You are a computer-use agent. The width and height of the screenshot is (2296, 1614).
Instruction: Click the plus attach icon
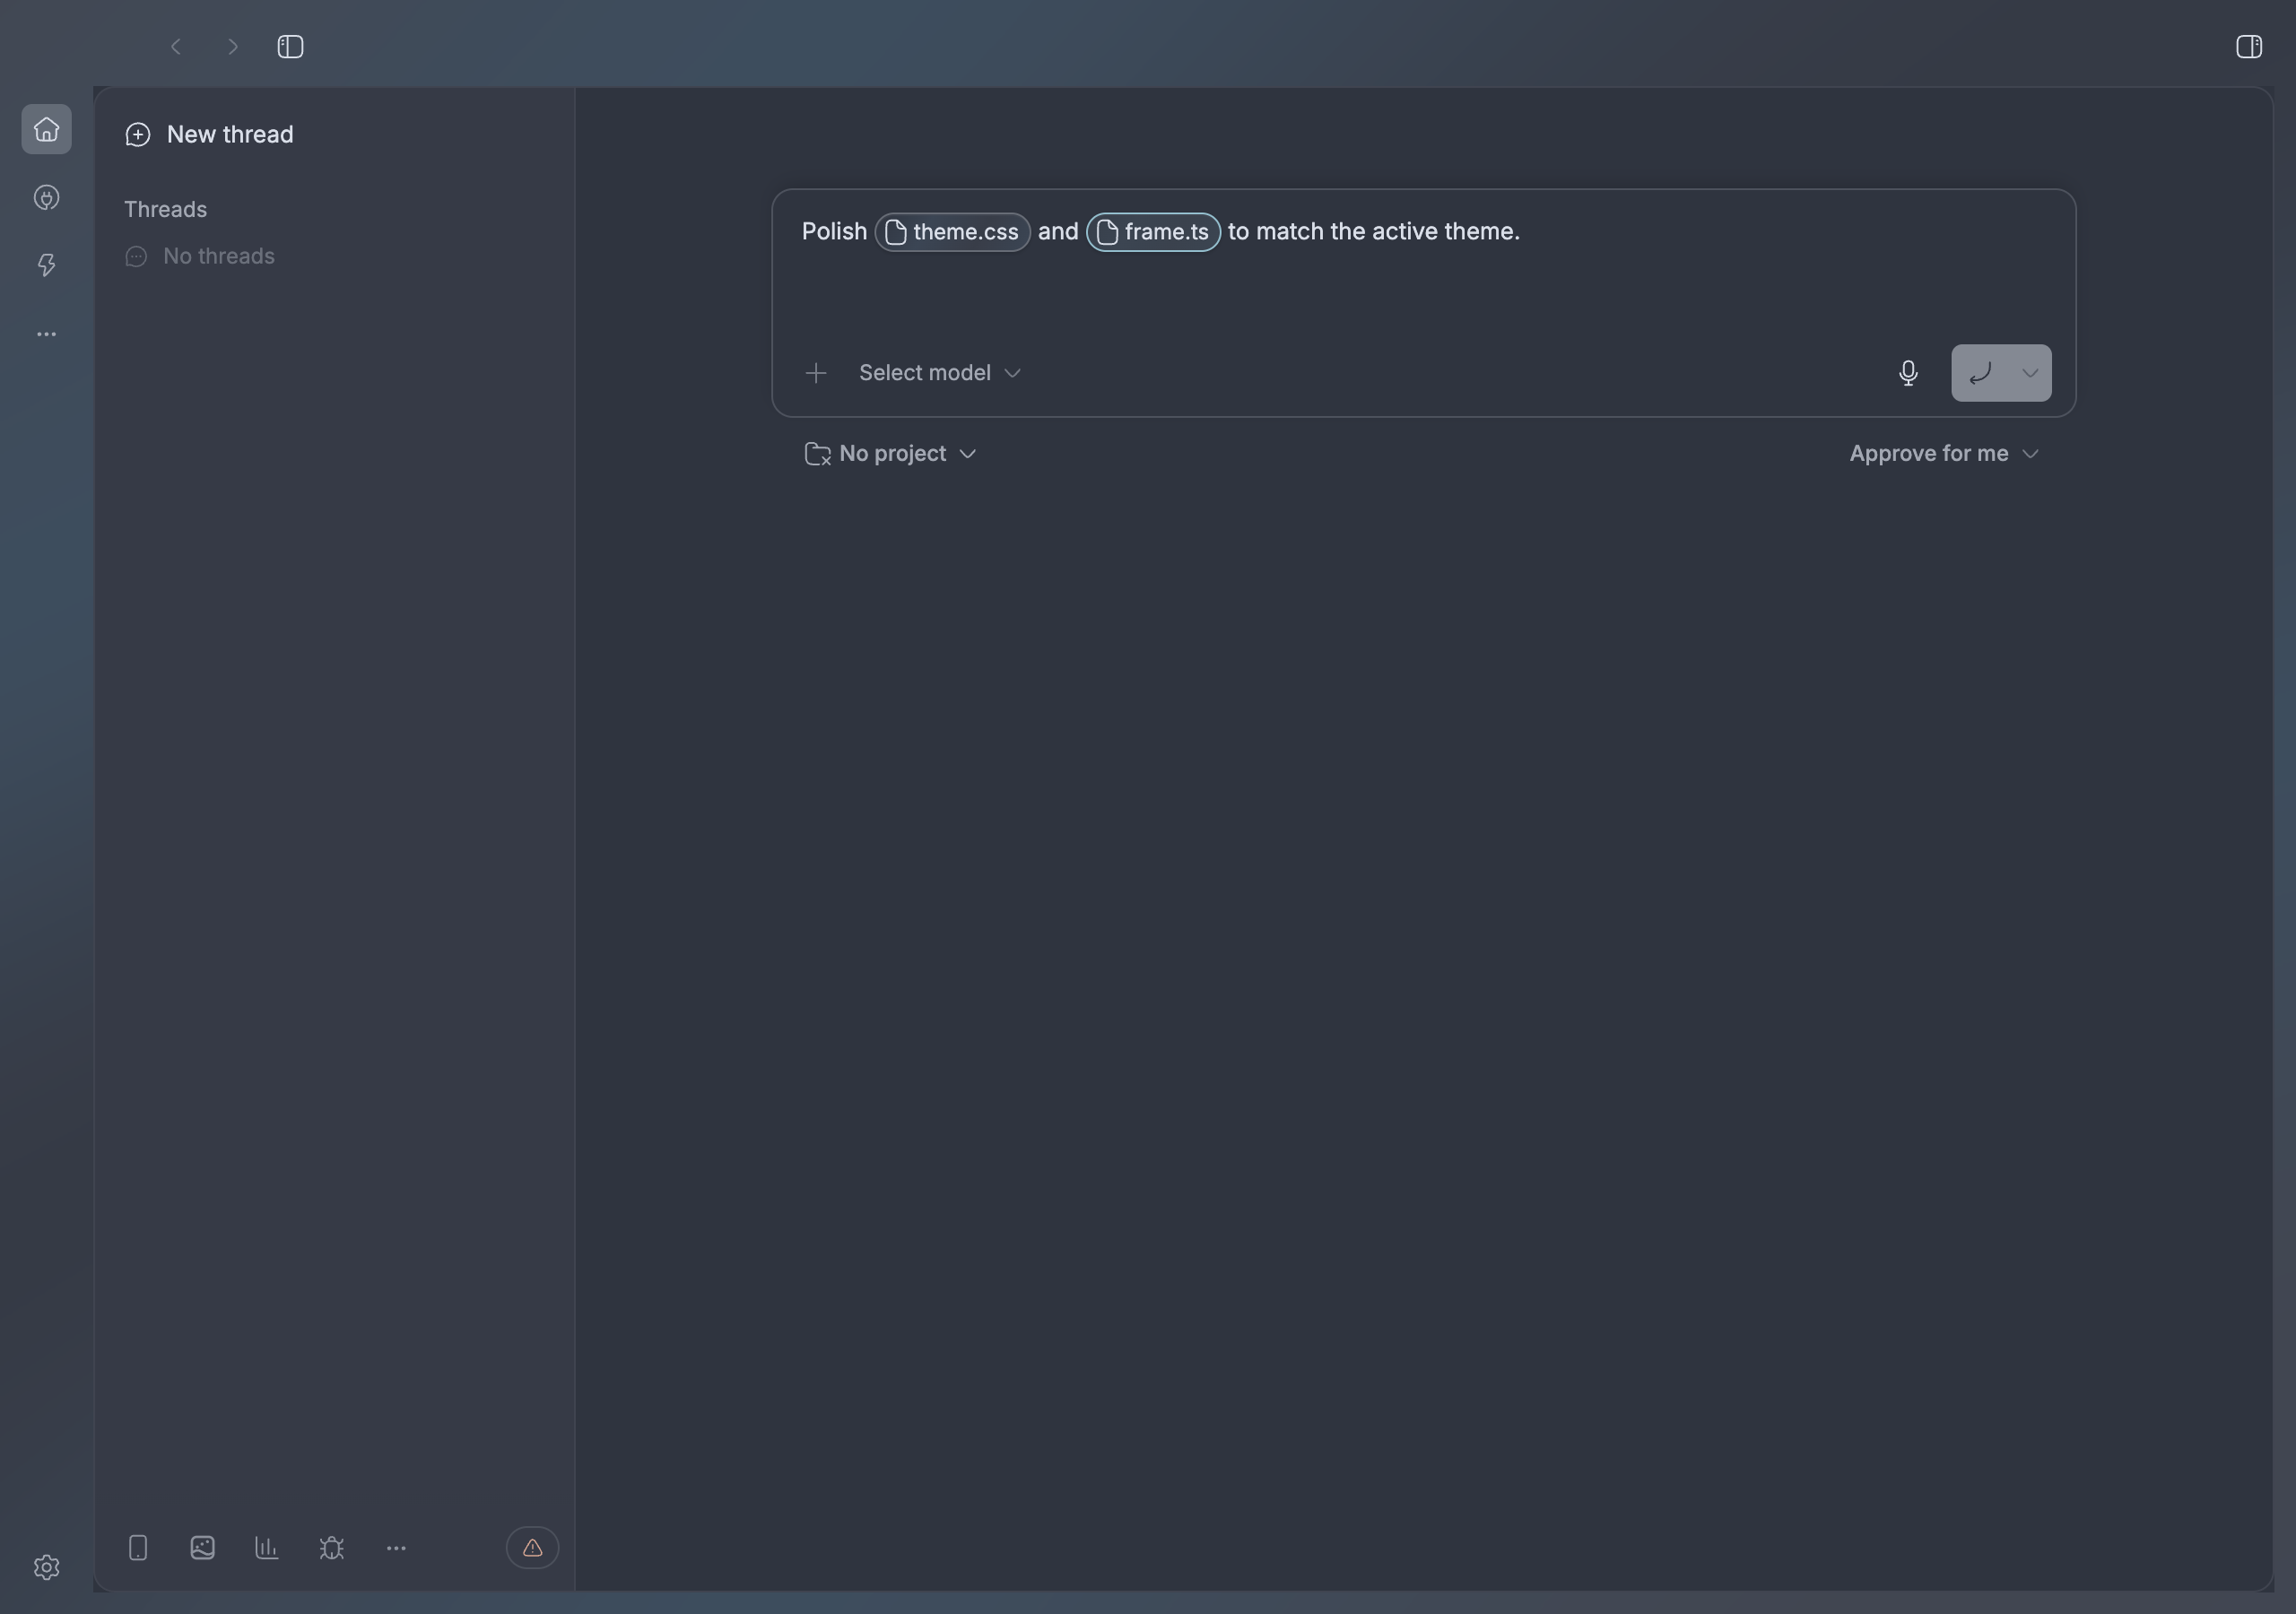(816, 373)
